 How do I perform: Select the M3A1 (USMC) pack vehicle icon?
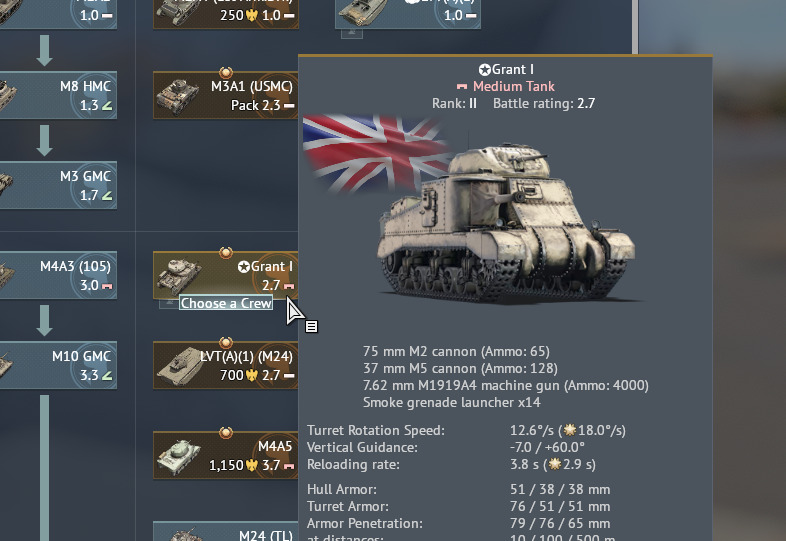(177, 96)
